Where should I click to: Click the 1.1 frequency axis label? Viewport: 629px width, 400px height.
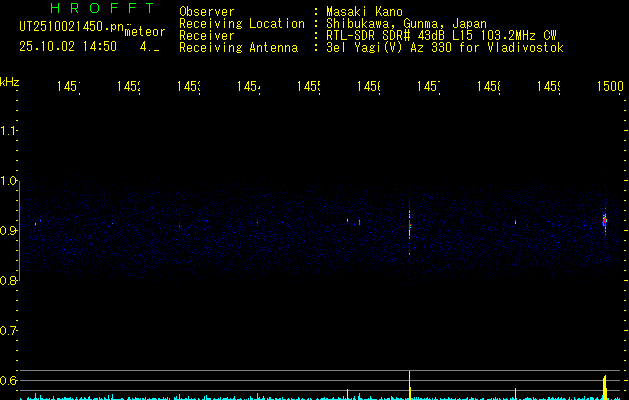8,130
